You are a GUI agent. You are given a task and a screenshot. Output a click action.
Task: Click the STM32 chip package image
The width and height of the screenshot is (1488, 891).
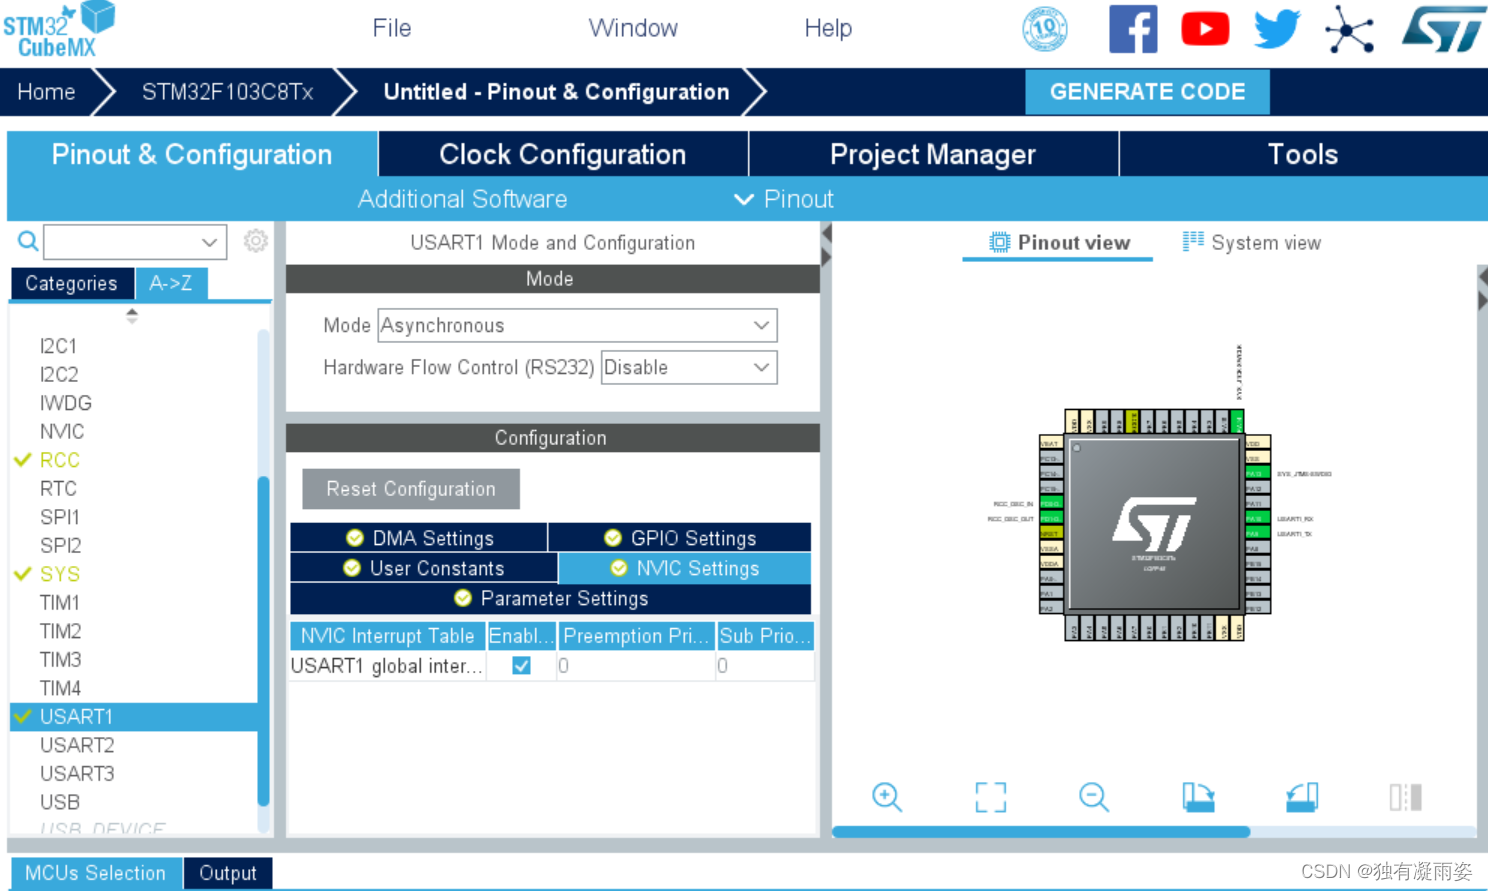coord(1155,525)
